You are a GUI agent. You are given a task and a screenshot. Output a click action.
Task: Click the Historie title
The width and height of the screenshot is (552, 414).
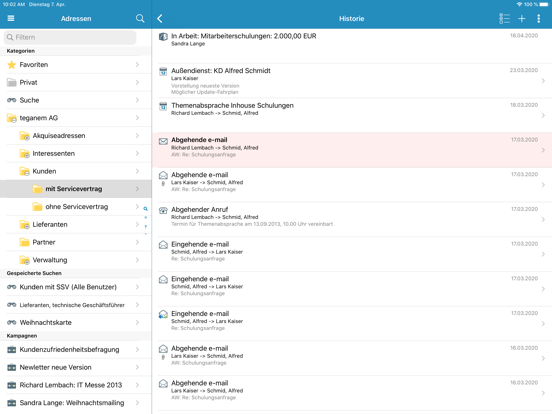tap(352, 19)
